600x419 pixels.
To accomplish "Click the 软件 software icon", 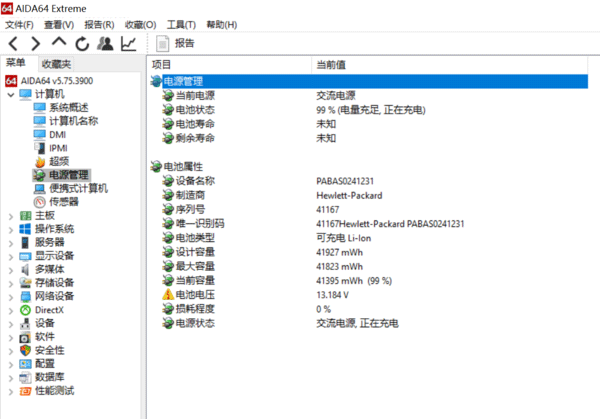I will [x=25, y=337].
